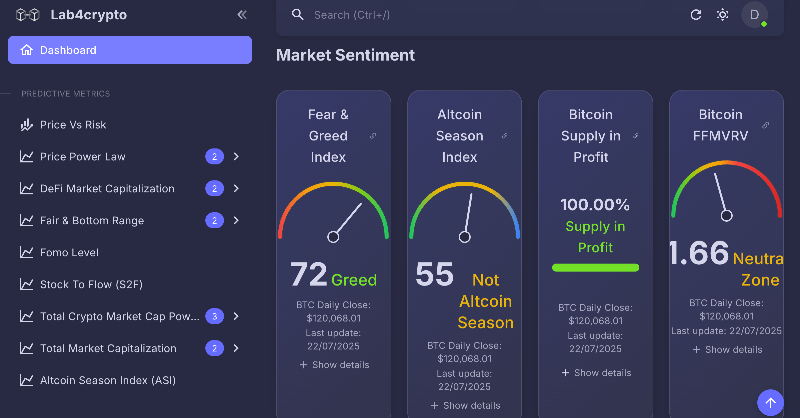This screenshot has width=800, height=418.
Task: Click the link icon on Bitcoin FFMVRV card
Action: point(765,125)
